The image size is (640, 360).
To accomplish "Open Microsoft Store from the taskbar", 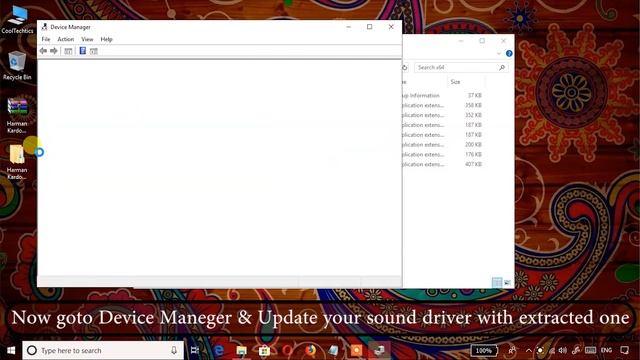I will [x=264, y=350].
